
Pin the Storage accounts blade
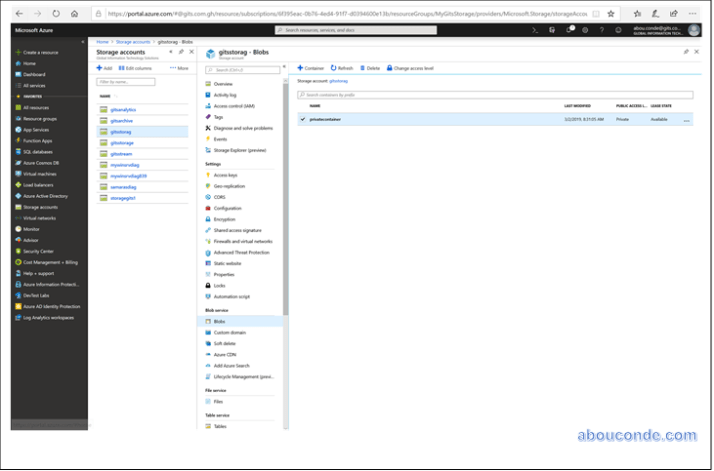coord(180,51)
